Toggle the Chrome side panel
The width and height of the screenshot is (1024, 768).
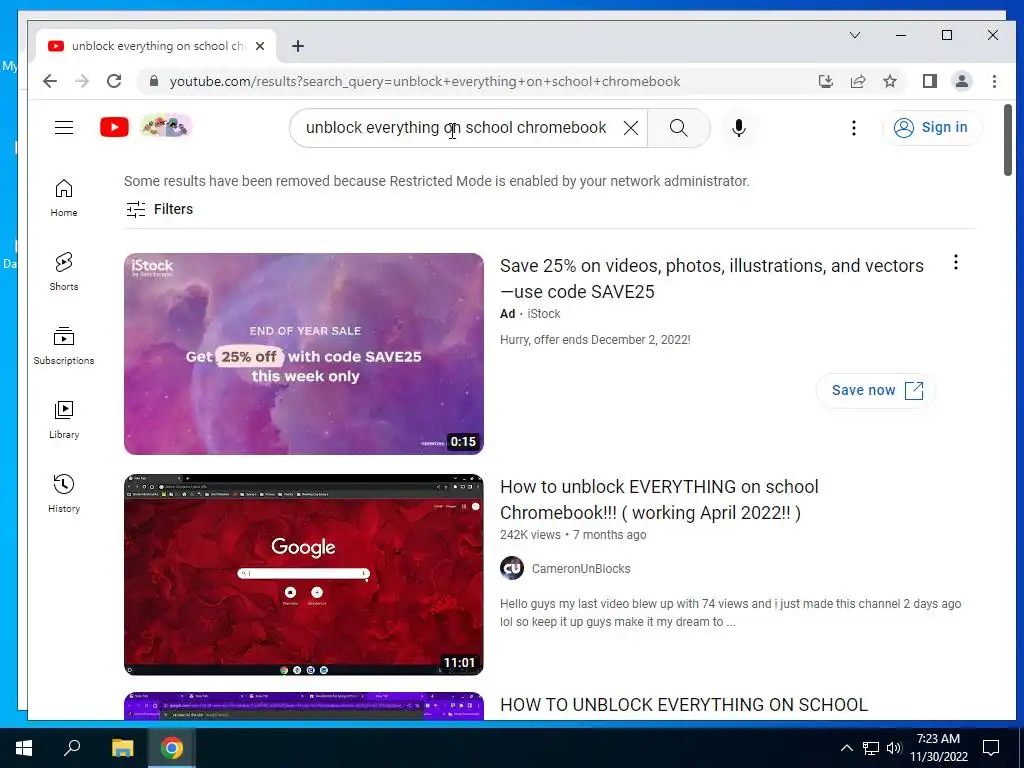tap(929, 81)
